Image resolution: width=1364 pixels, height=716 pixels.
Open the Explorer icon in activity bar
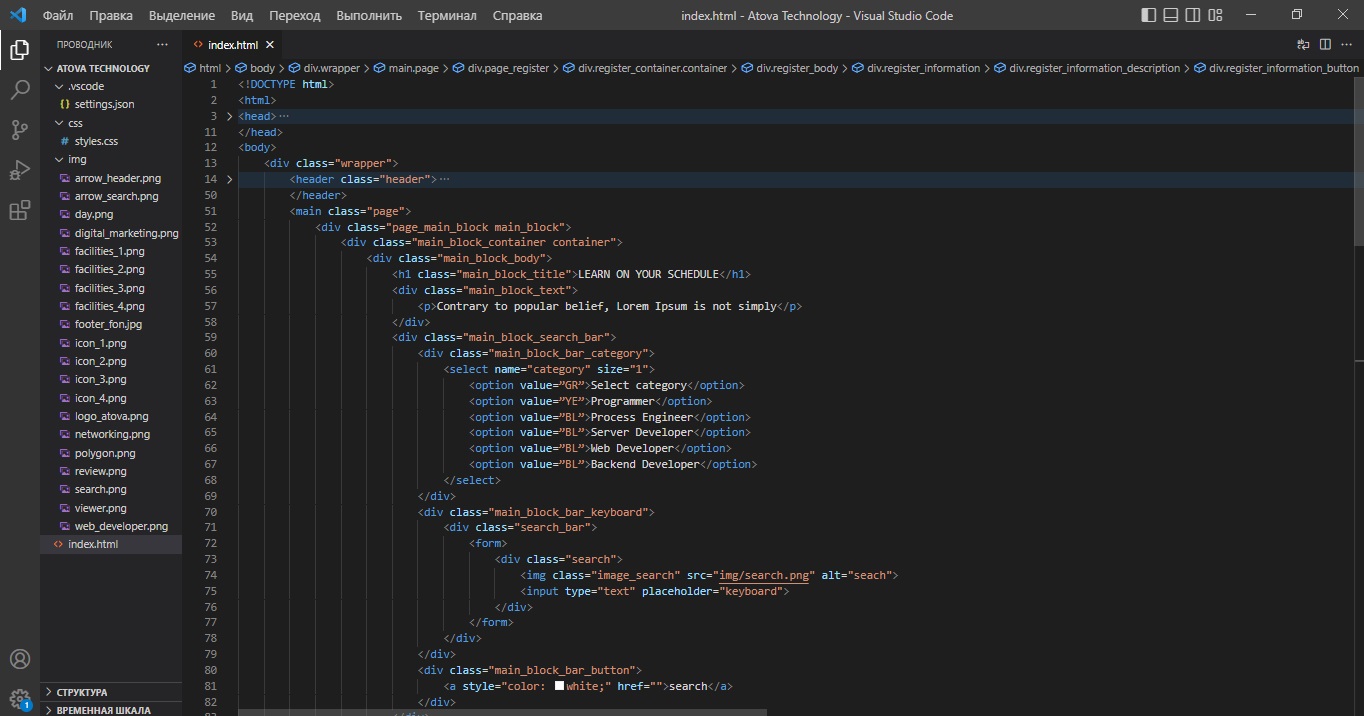click(19, 50)
